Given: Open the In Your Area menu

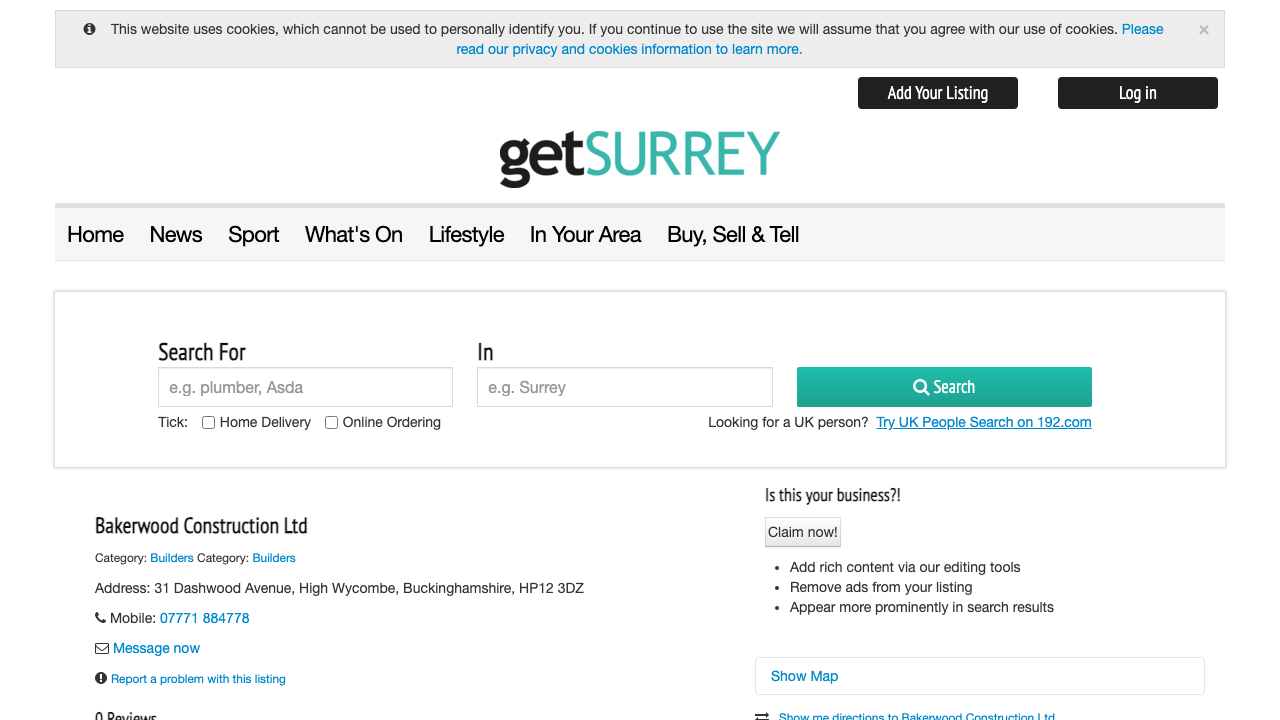Looking at the screenshot, I should 585,235.
